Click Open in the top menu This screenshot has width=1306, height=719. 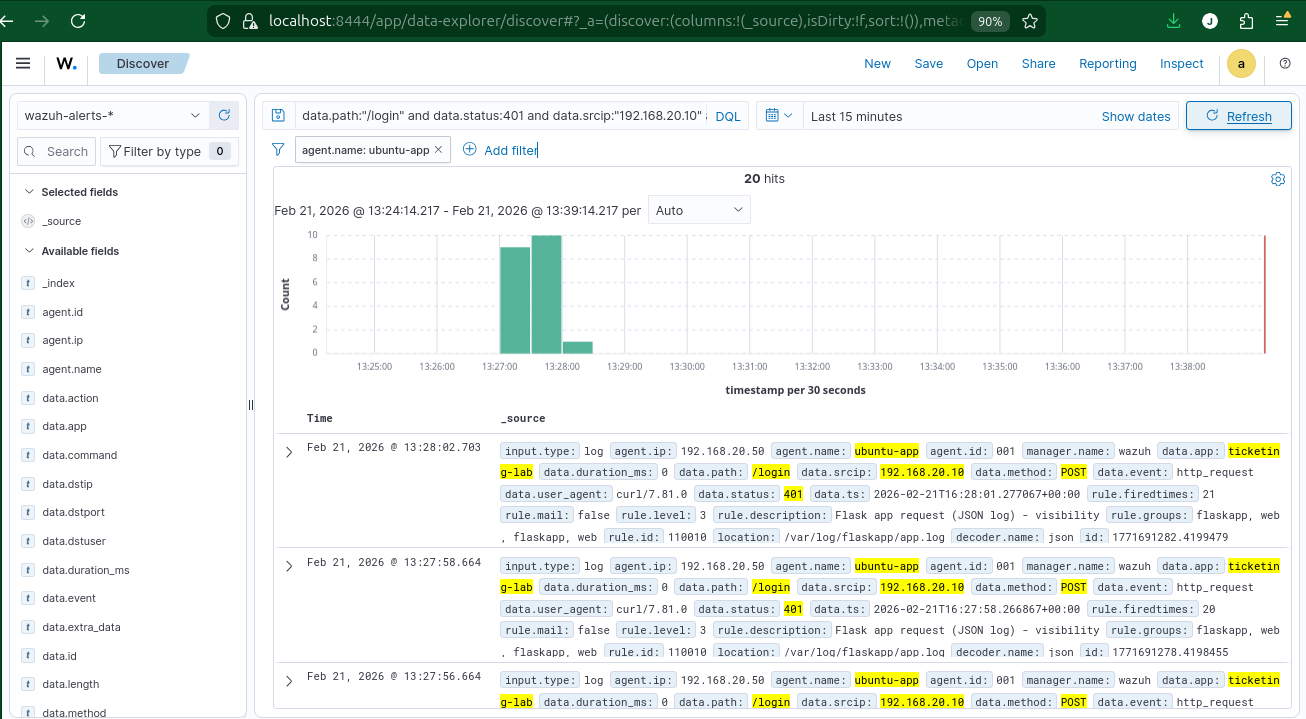coord(982,64)
